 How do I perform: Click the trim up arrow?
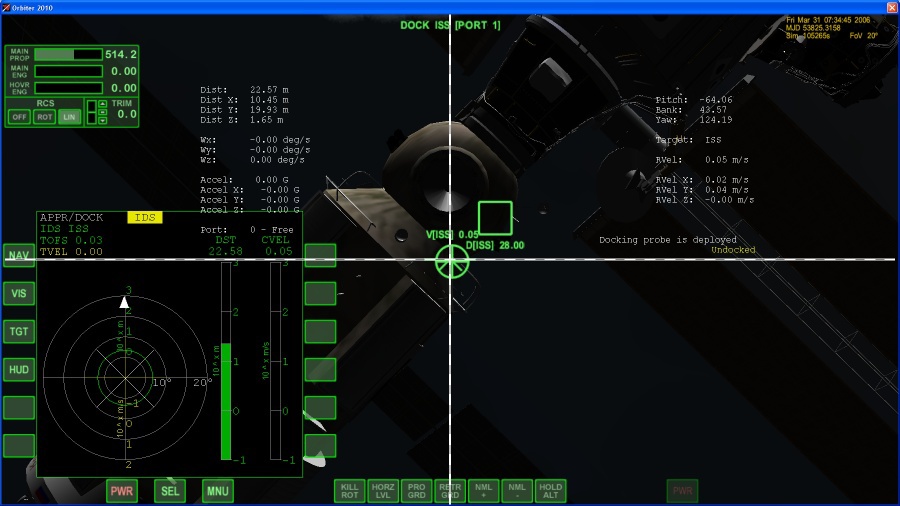tap(102, 103)
